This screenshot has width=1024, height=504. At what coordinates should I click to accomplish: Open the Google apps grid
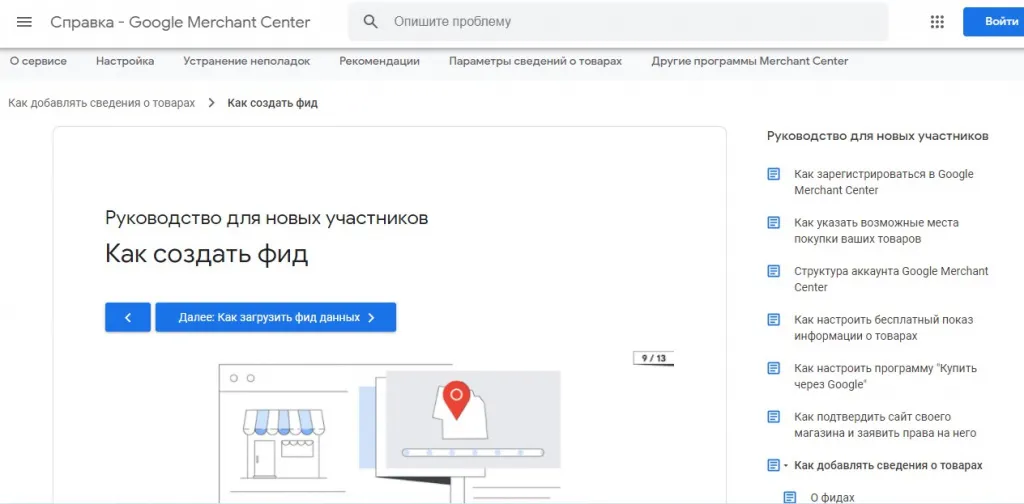tap(937, 22)
